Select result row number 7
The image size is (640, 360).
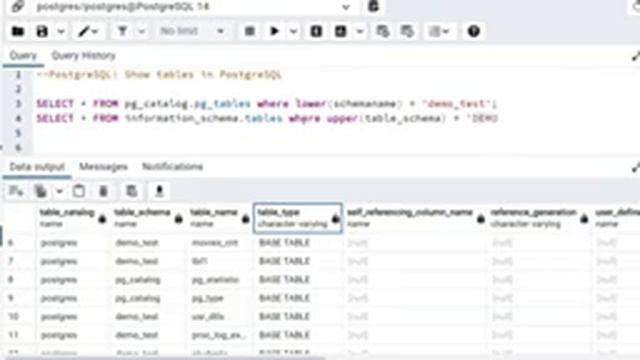[11, 261]
